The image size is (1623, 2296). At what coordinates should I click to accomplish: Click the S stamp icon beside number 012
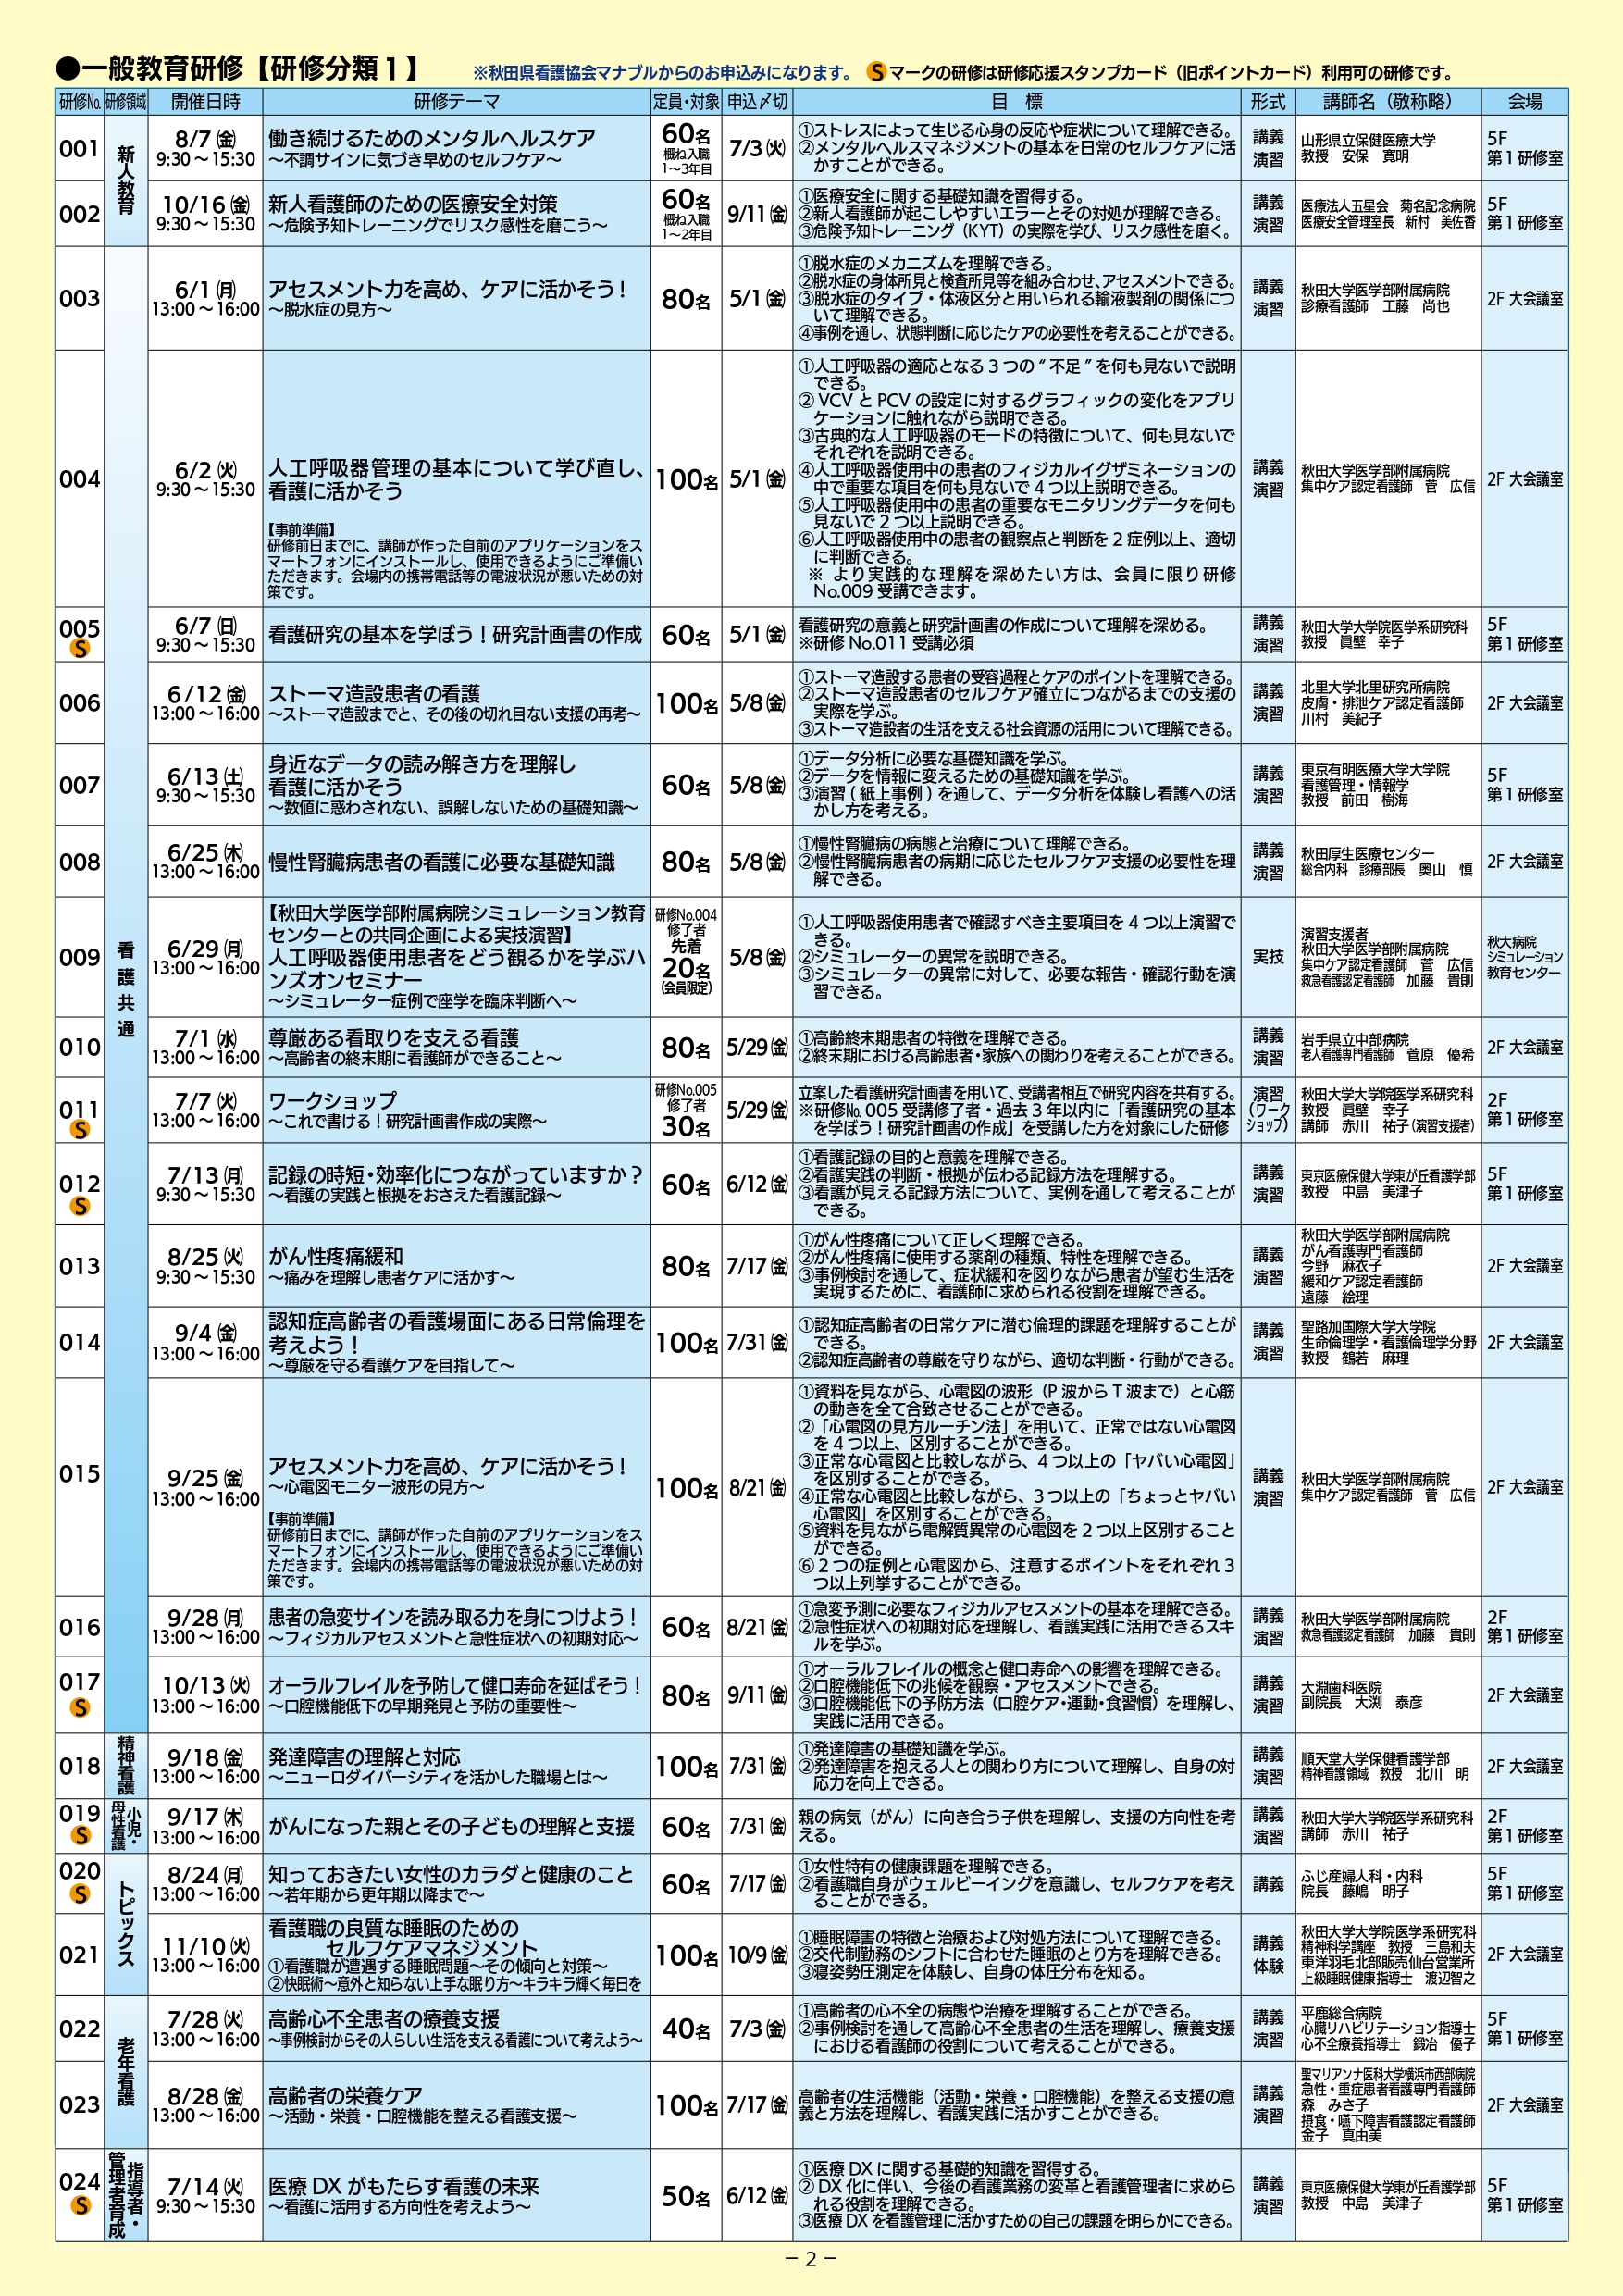79,1206
